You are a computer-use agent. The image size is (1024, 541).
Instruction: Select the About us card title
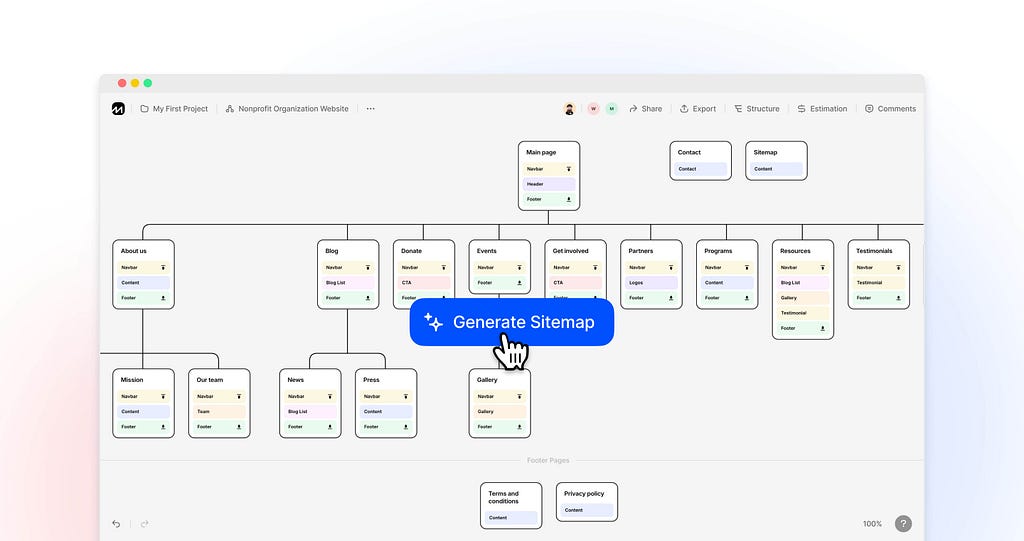tap(134, 251)
